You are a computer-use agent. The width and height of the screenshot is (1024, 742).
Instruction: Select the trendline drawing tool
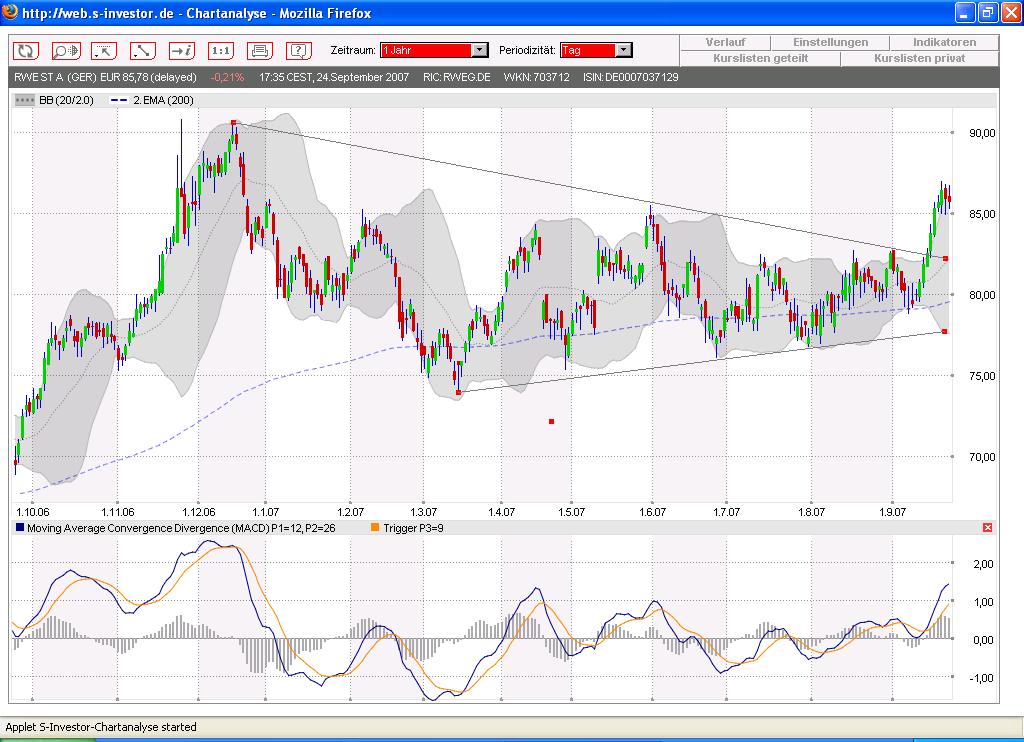pos(141,49)
